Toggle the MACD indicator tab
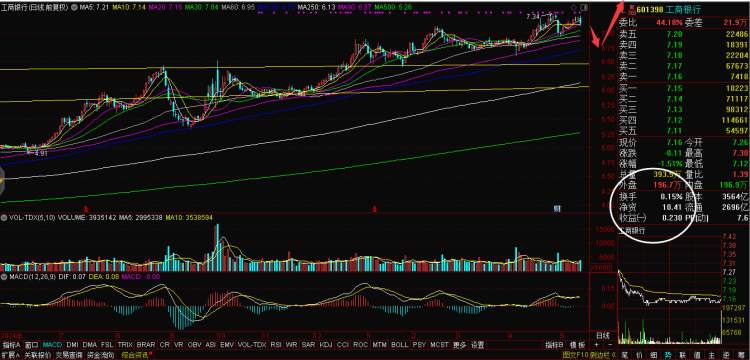The height and width of the screenshot is (360, 750). [x=52, y=345]
